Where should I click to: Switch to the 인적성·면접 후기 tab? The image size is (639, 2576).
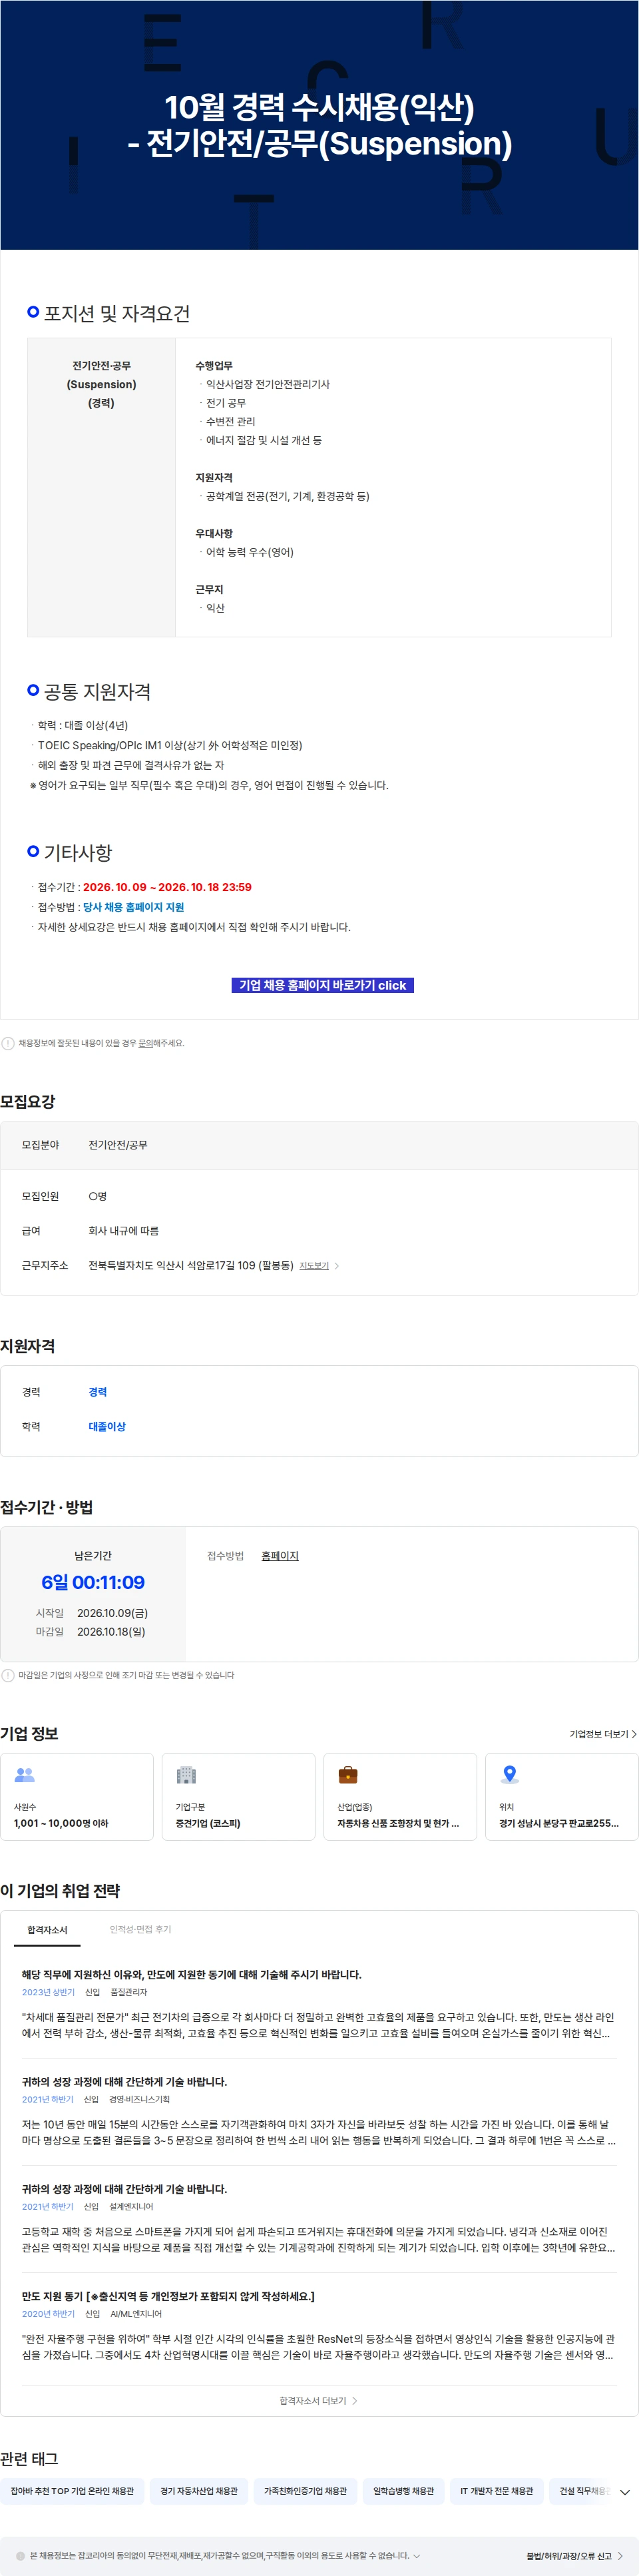(x=140, y=1930)
